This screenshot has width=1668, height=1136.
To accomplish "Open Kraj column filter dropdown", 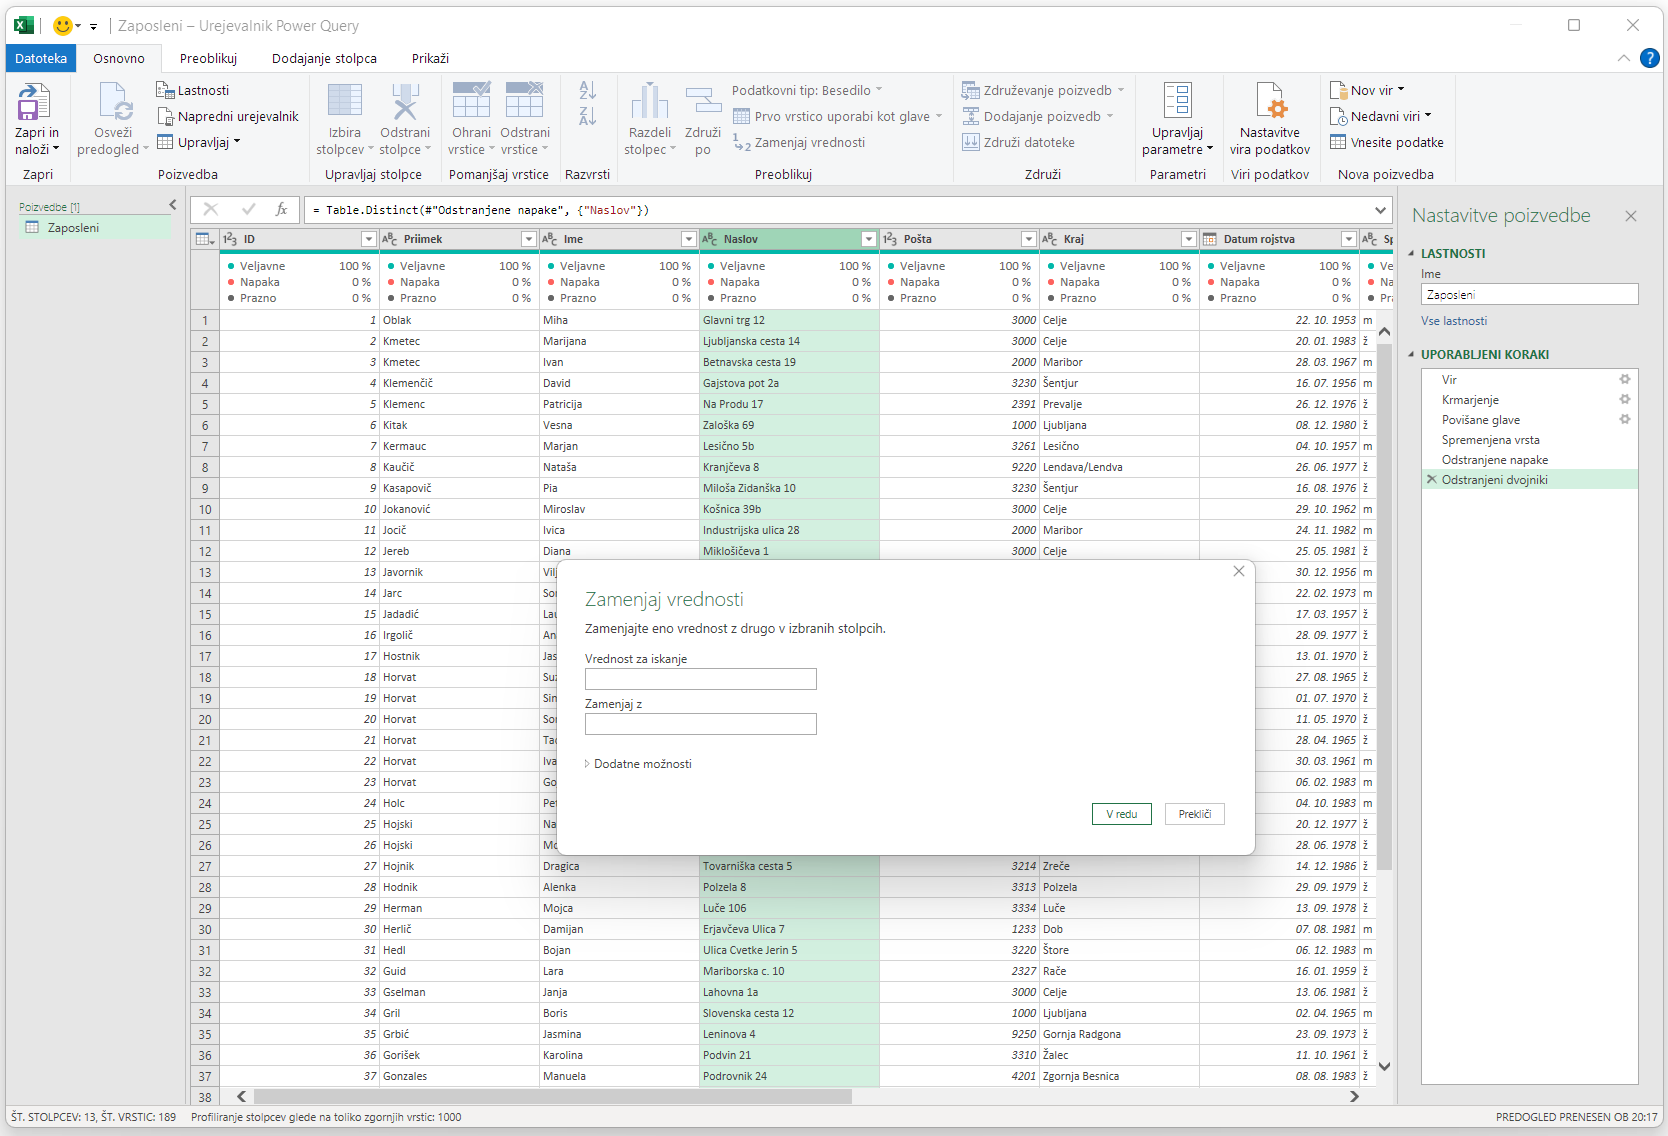I will click(1188, 239).
